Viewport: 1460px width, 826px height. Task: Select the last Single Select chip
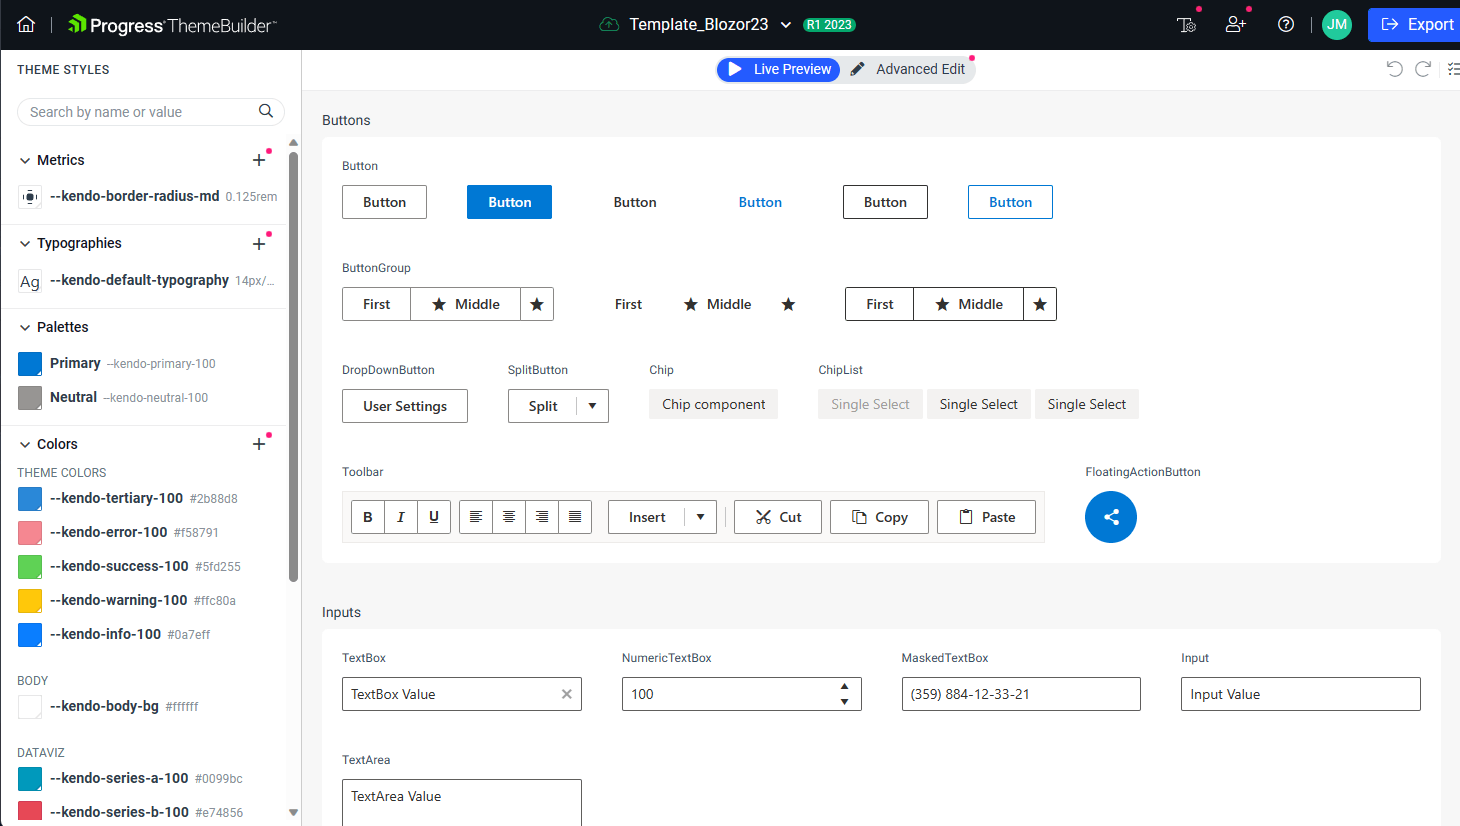click(1087, 404)
